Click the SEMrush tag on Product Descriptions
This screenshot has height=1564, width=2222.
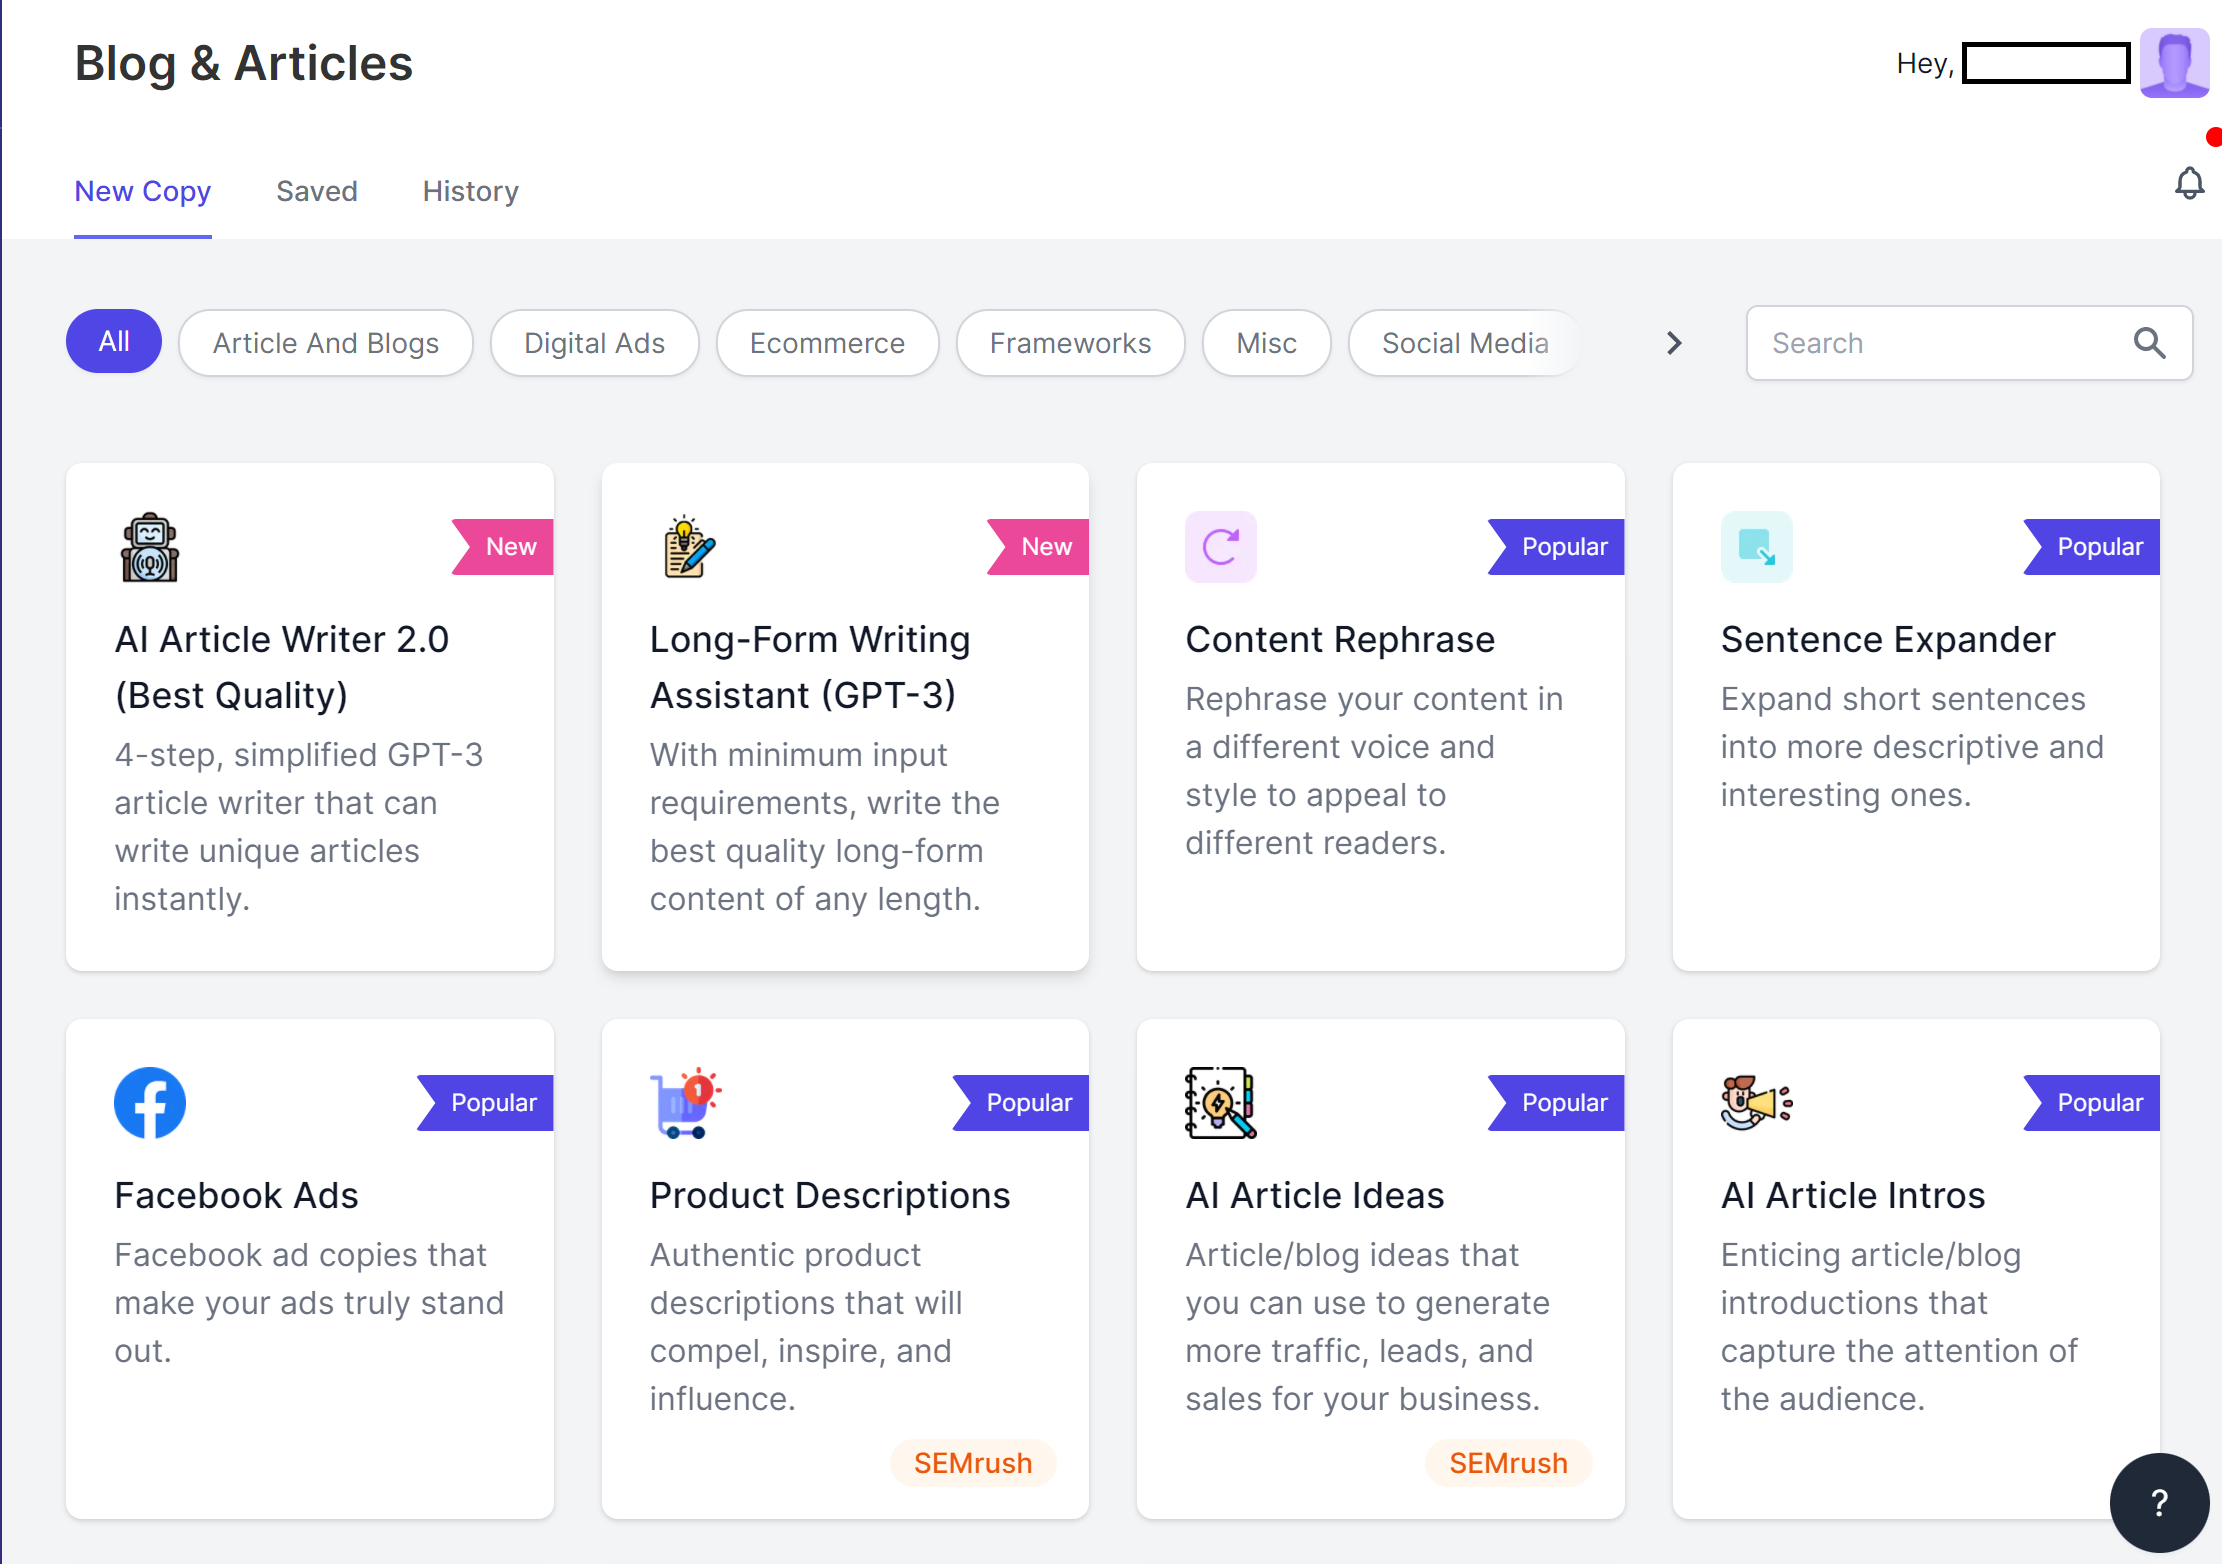coord(972,1463)
